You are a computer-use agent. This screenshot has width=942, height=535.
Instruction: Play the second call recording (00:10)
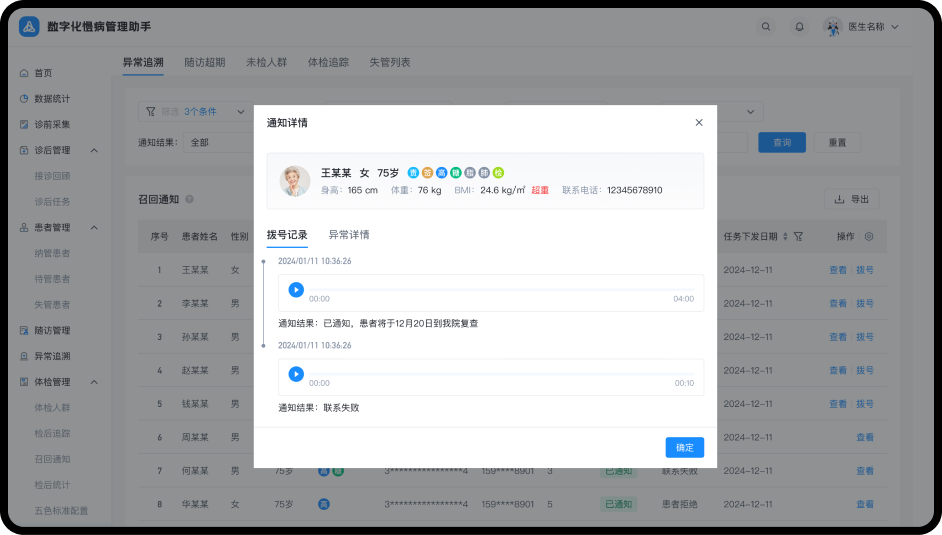pos(296,374)
